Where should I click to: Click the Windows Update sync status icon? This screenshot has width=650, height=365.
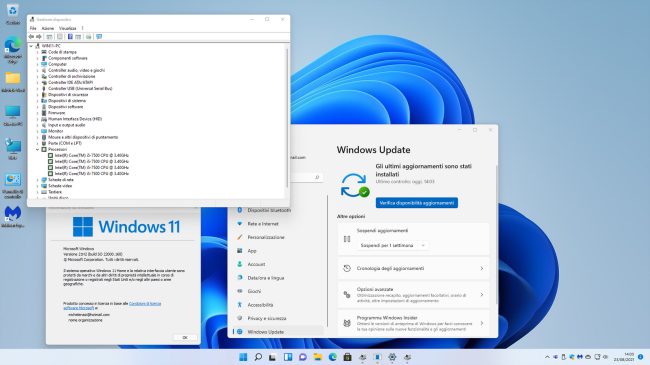click(x=354, y=185)
